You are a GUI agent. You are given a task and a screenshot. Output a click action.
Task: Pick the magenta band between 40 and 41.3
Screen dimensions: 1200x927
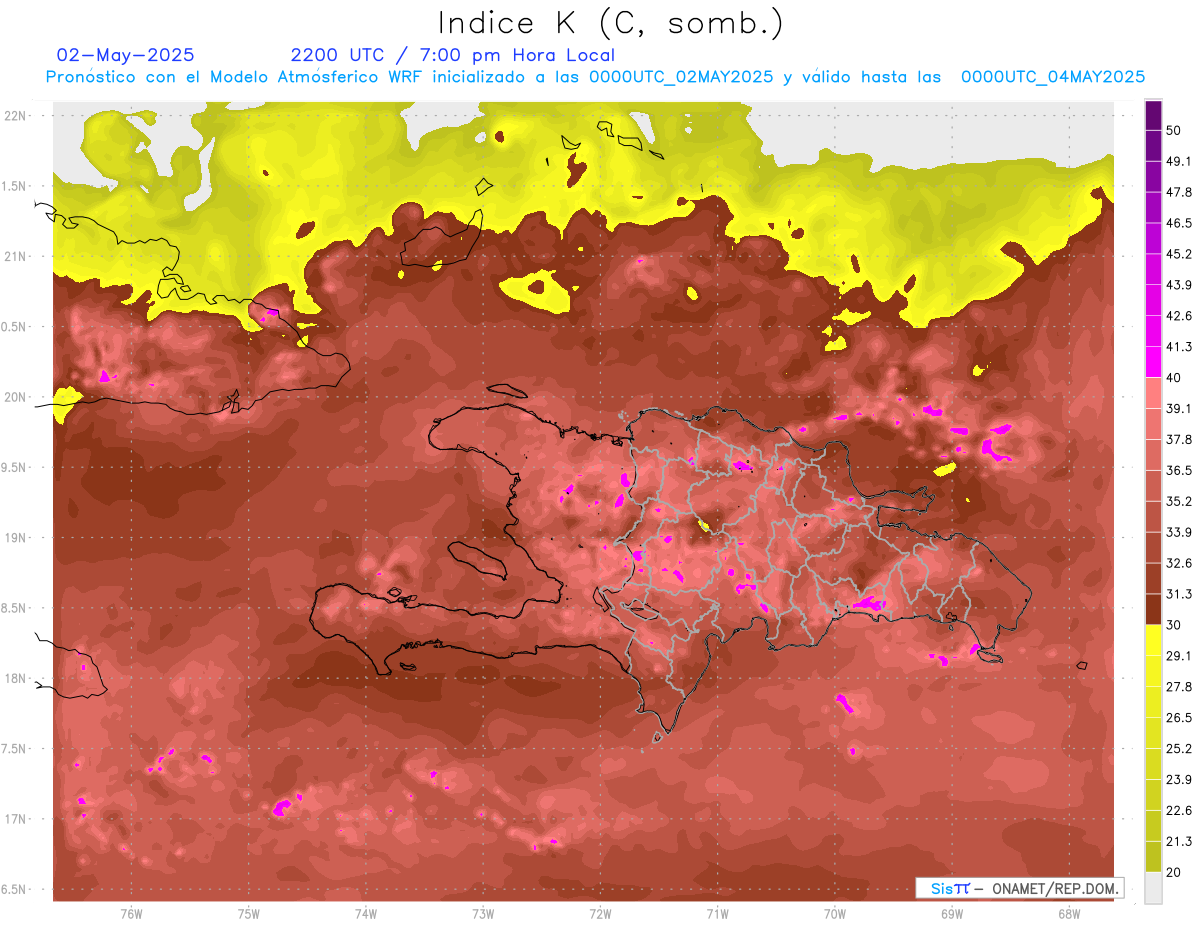(x=1153, y=362)
